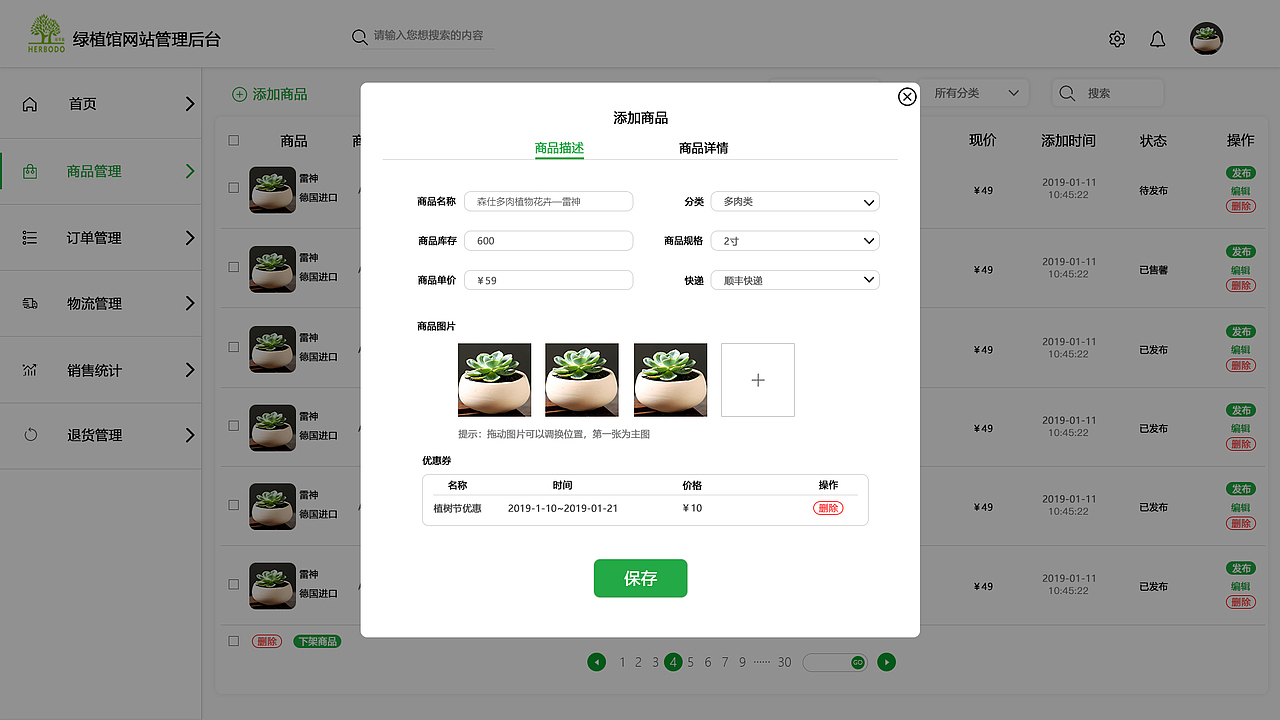Click the green 保存 save button
The width and height of the screenshot is (1280, 720).
pyautogui.click(x=640, y=578)
